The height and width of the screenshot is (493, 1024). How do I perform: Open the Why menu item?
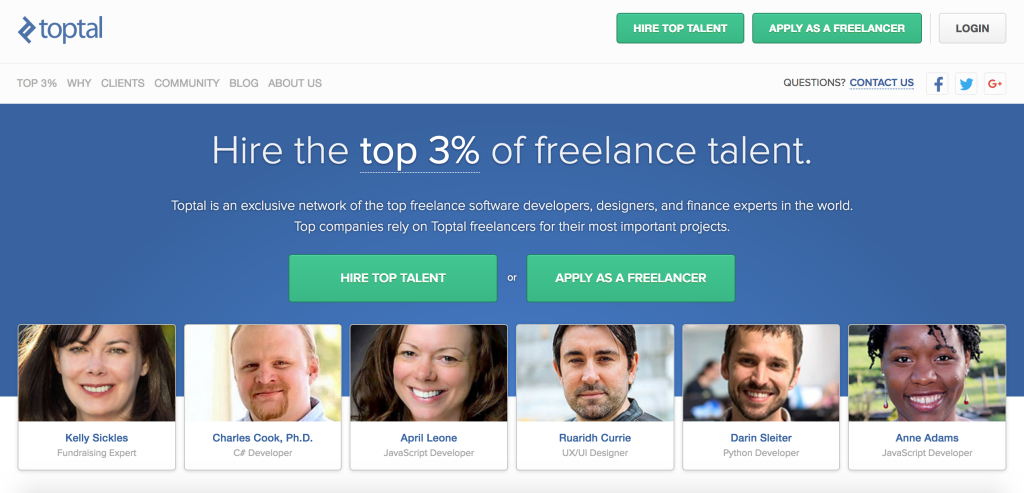[79, 83]
